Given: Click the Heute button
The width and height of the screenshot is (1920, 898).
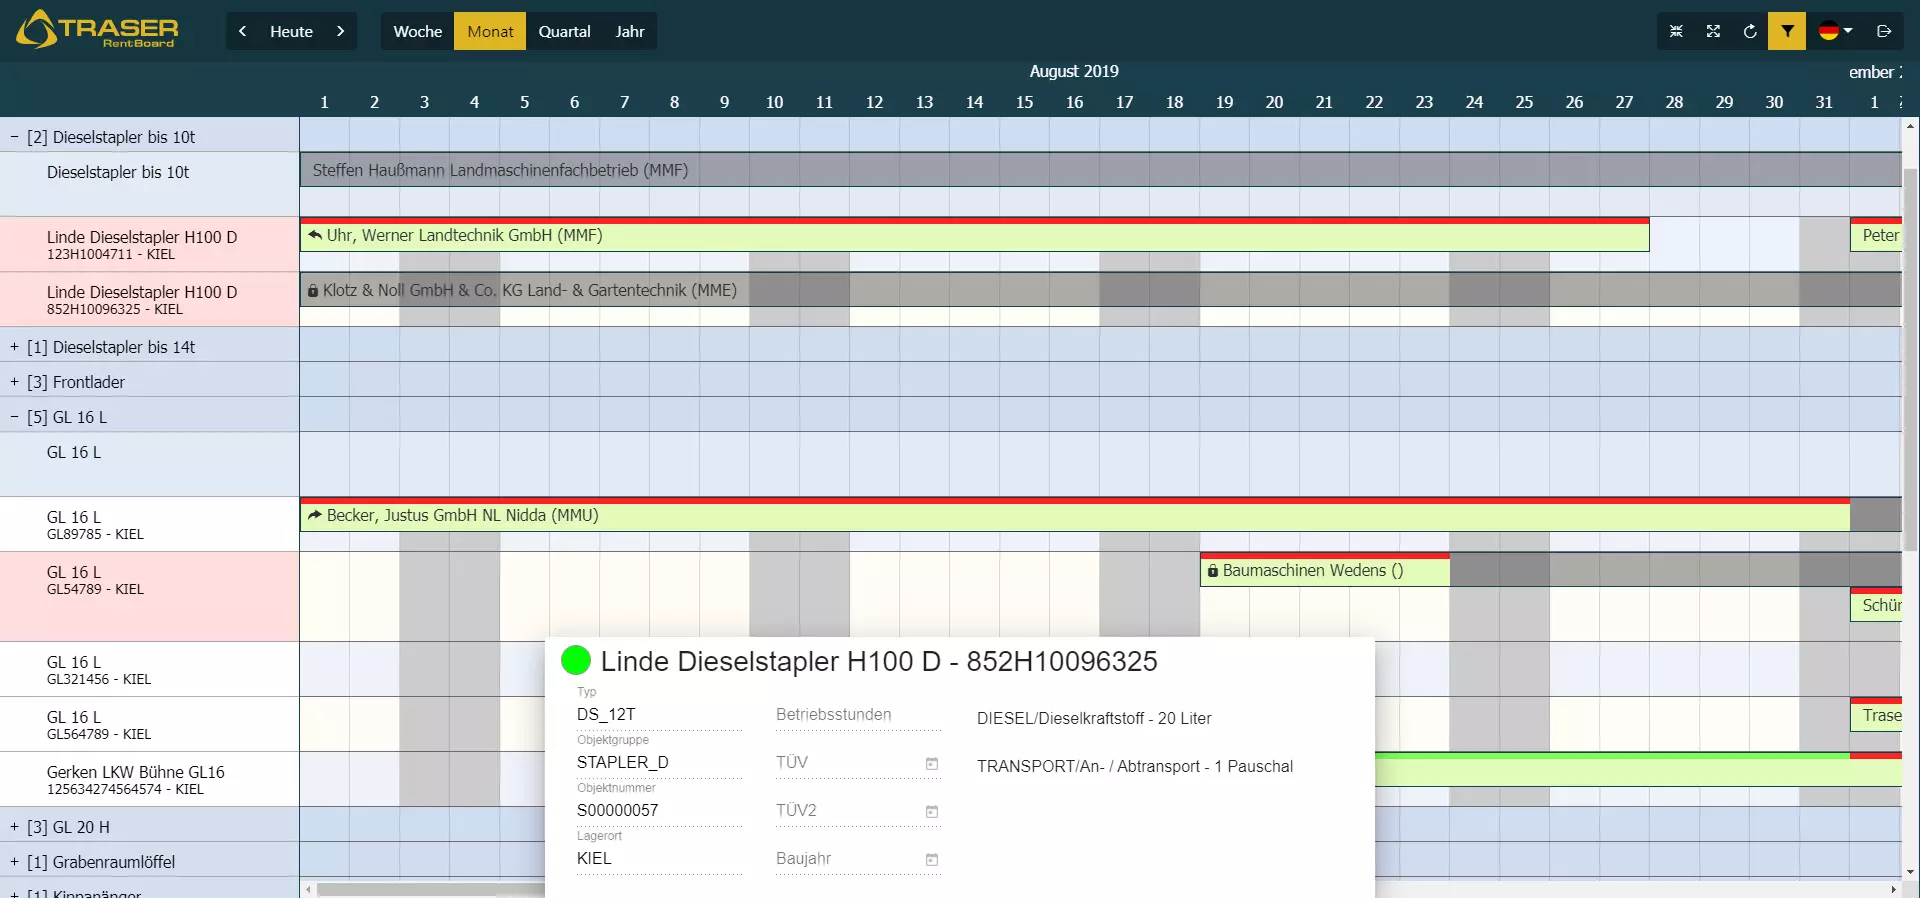Looking at the screenshot, I should (x=291, y=31).
